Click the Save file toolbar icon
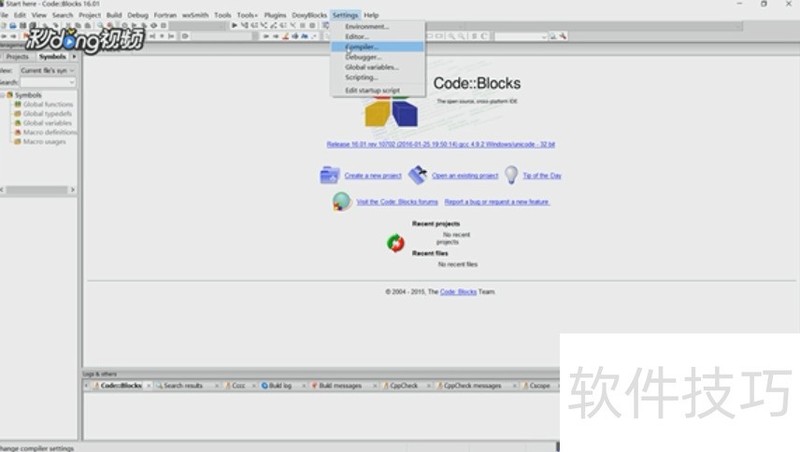 (22, 25)
